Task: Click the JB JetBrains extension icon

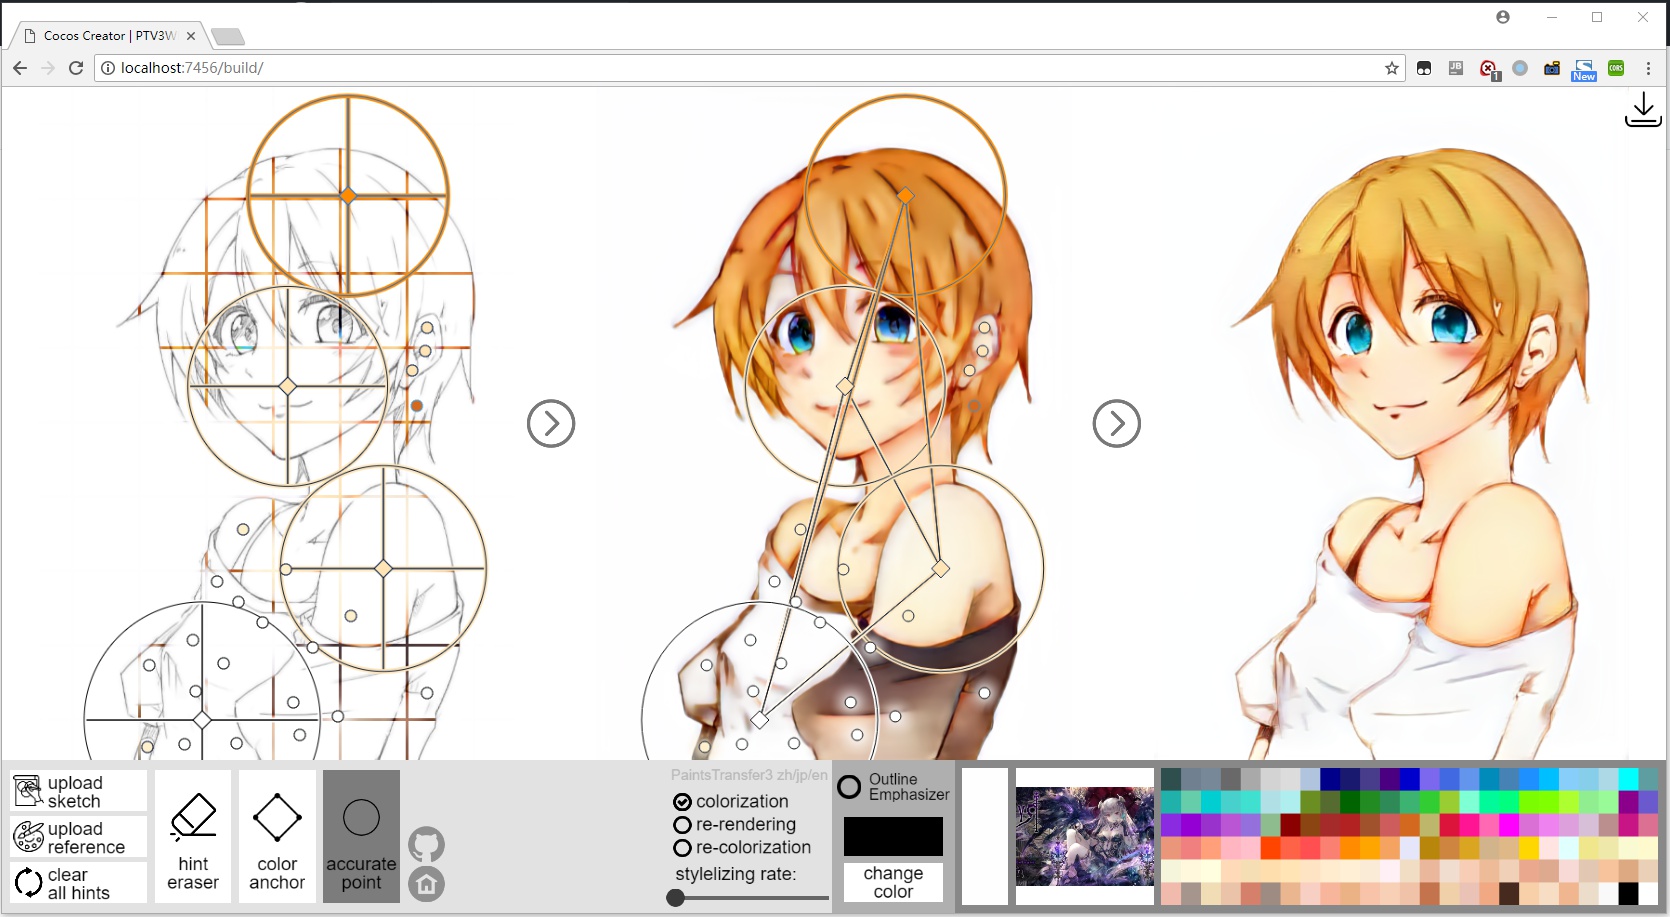Action: (x=1456, y=68)
